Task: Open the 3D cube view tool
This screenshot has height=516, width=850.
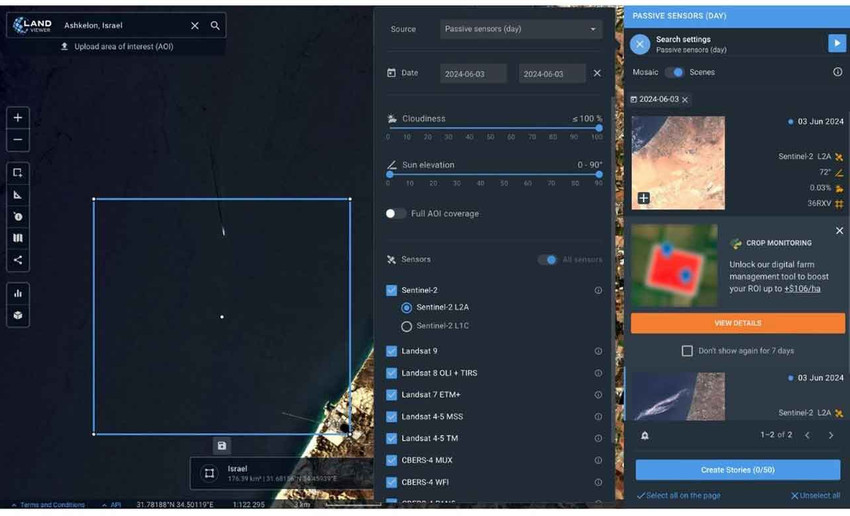Action: (x=18, y=315)
